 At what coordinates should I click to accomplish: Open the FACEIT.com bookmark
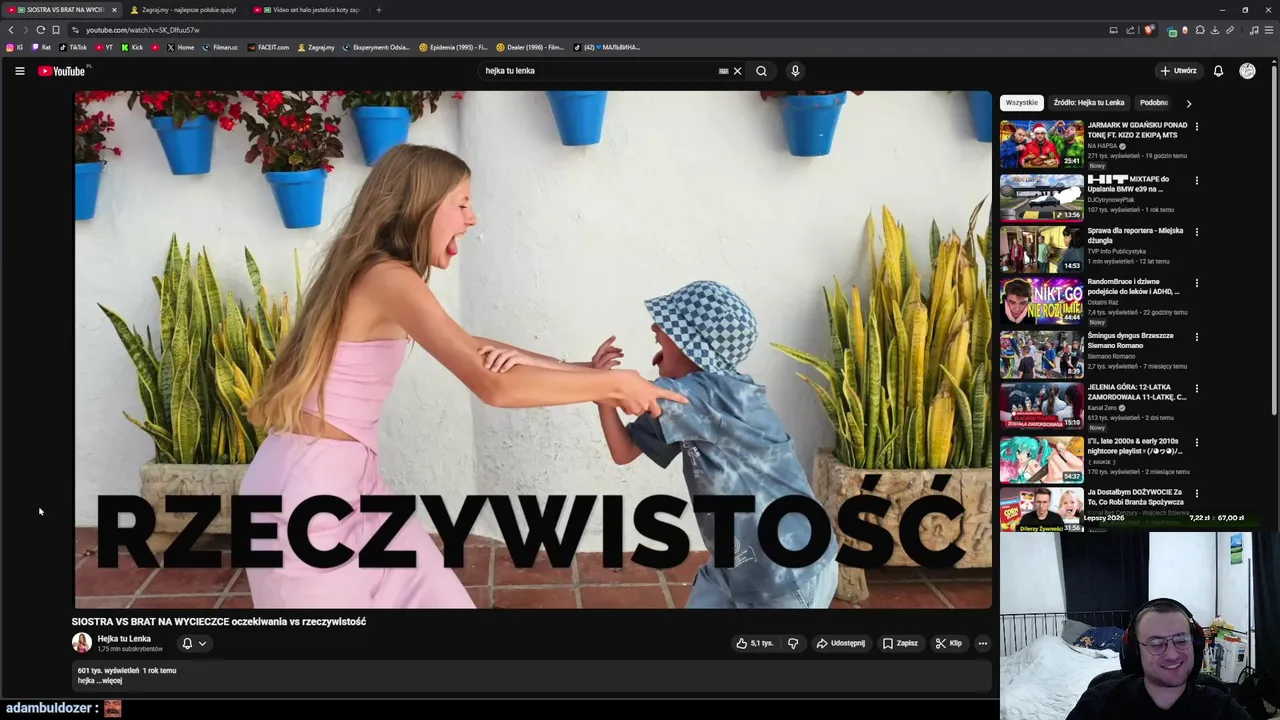[x=268, y=47]
